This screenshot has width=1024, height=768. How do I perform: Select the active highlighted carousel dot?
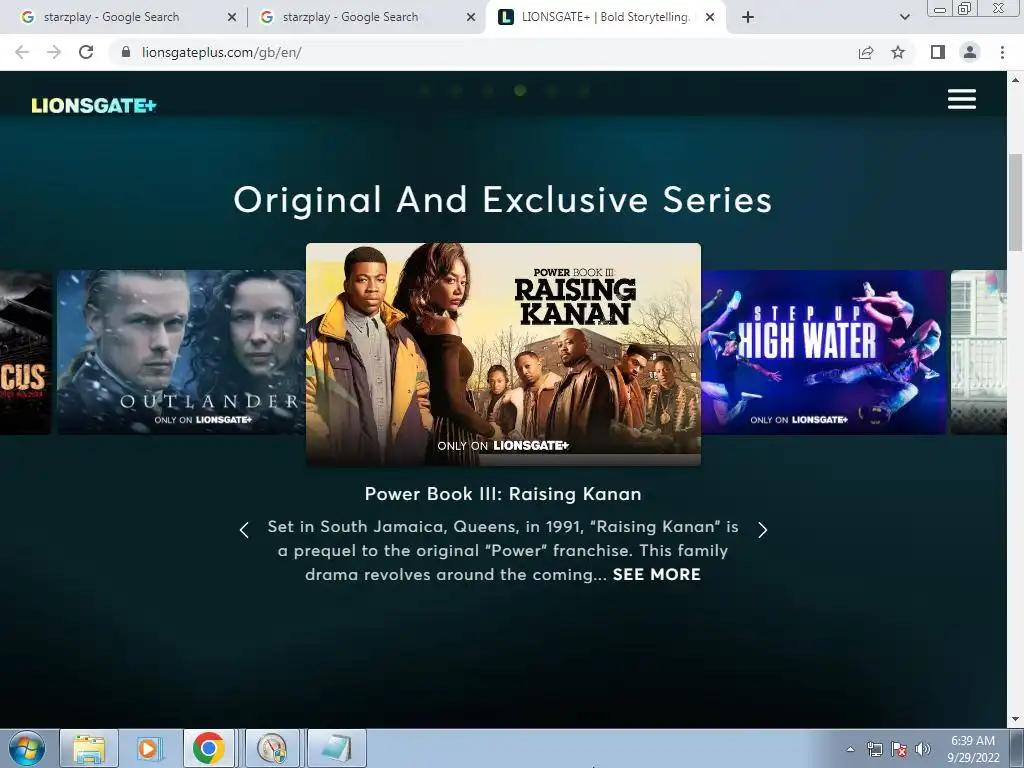tap(520, 91)
